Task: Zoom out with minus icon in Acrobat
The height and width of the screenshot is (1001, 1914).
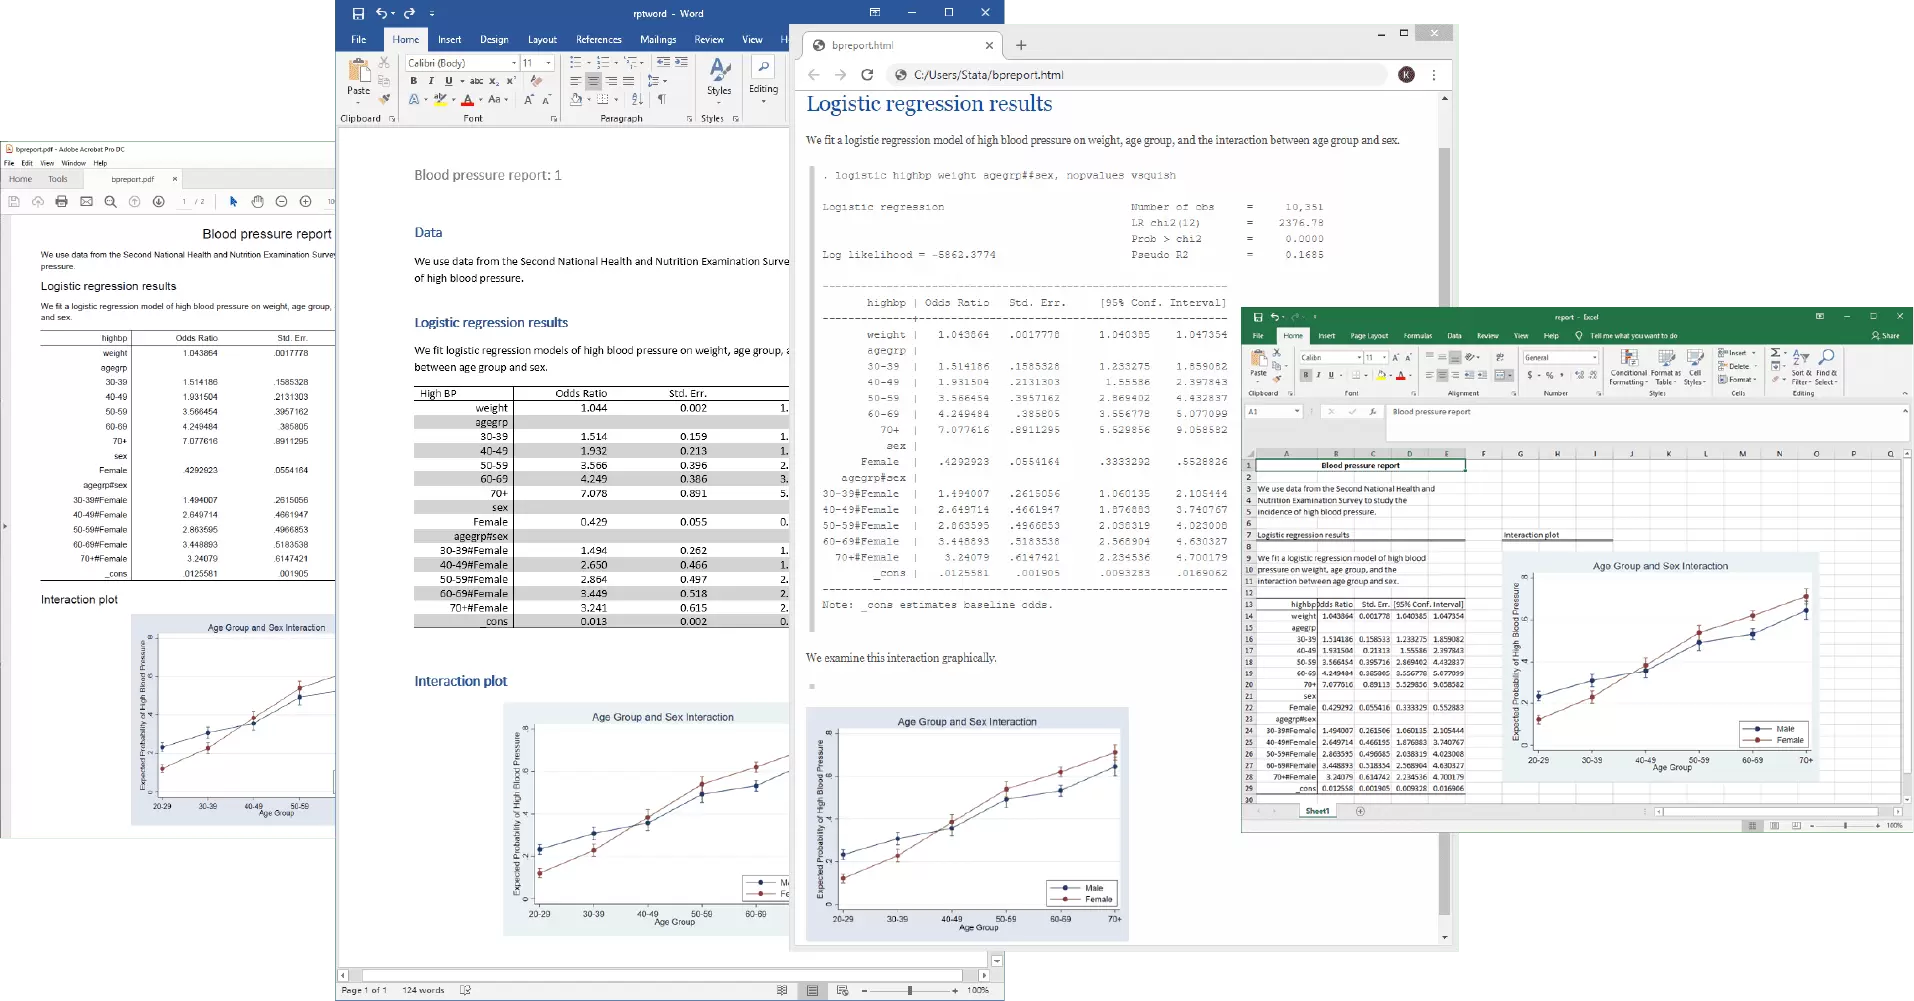Action: tap(281, 201)
